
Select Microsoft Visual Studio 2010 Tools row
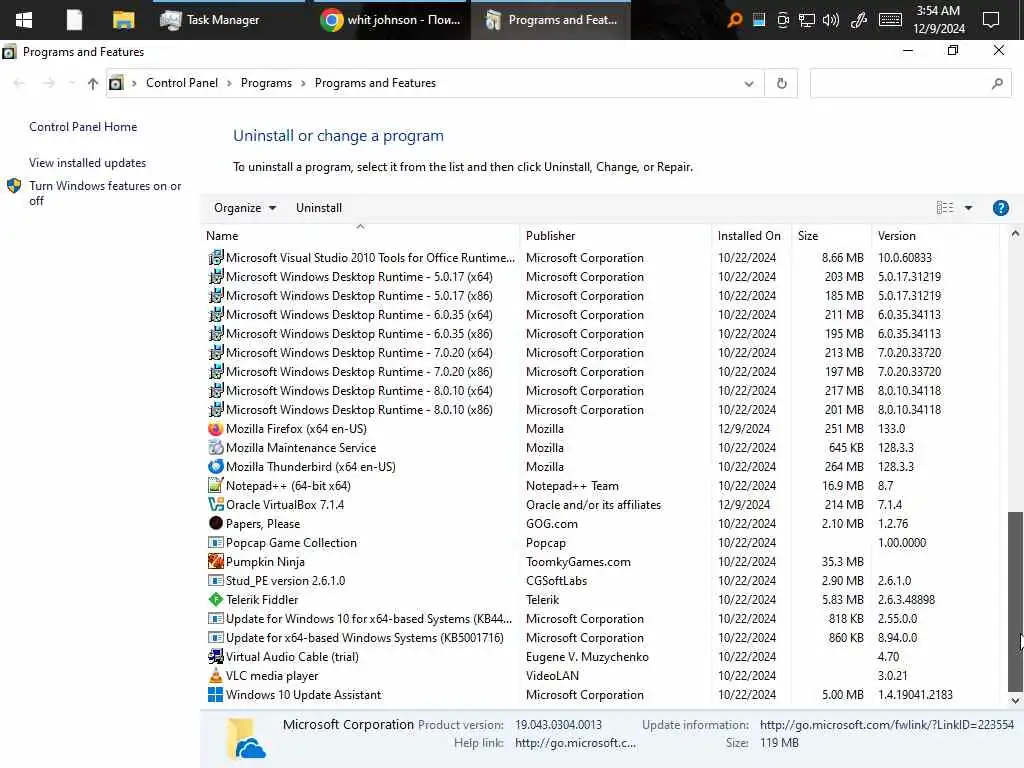click(x=601, y=258)
